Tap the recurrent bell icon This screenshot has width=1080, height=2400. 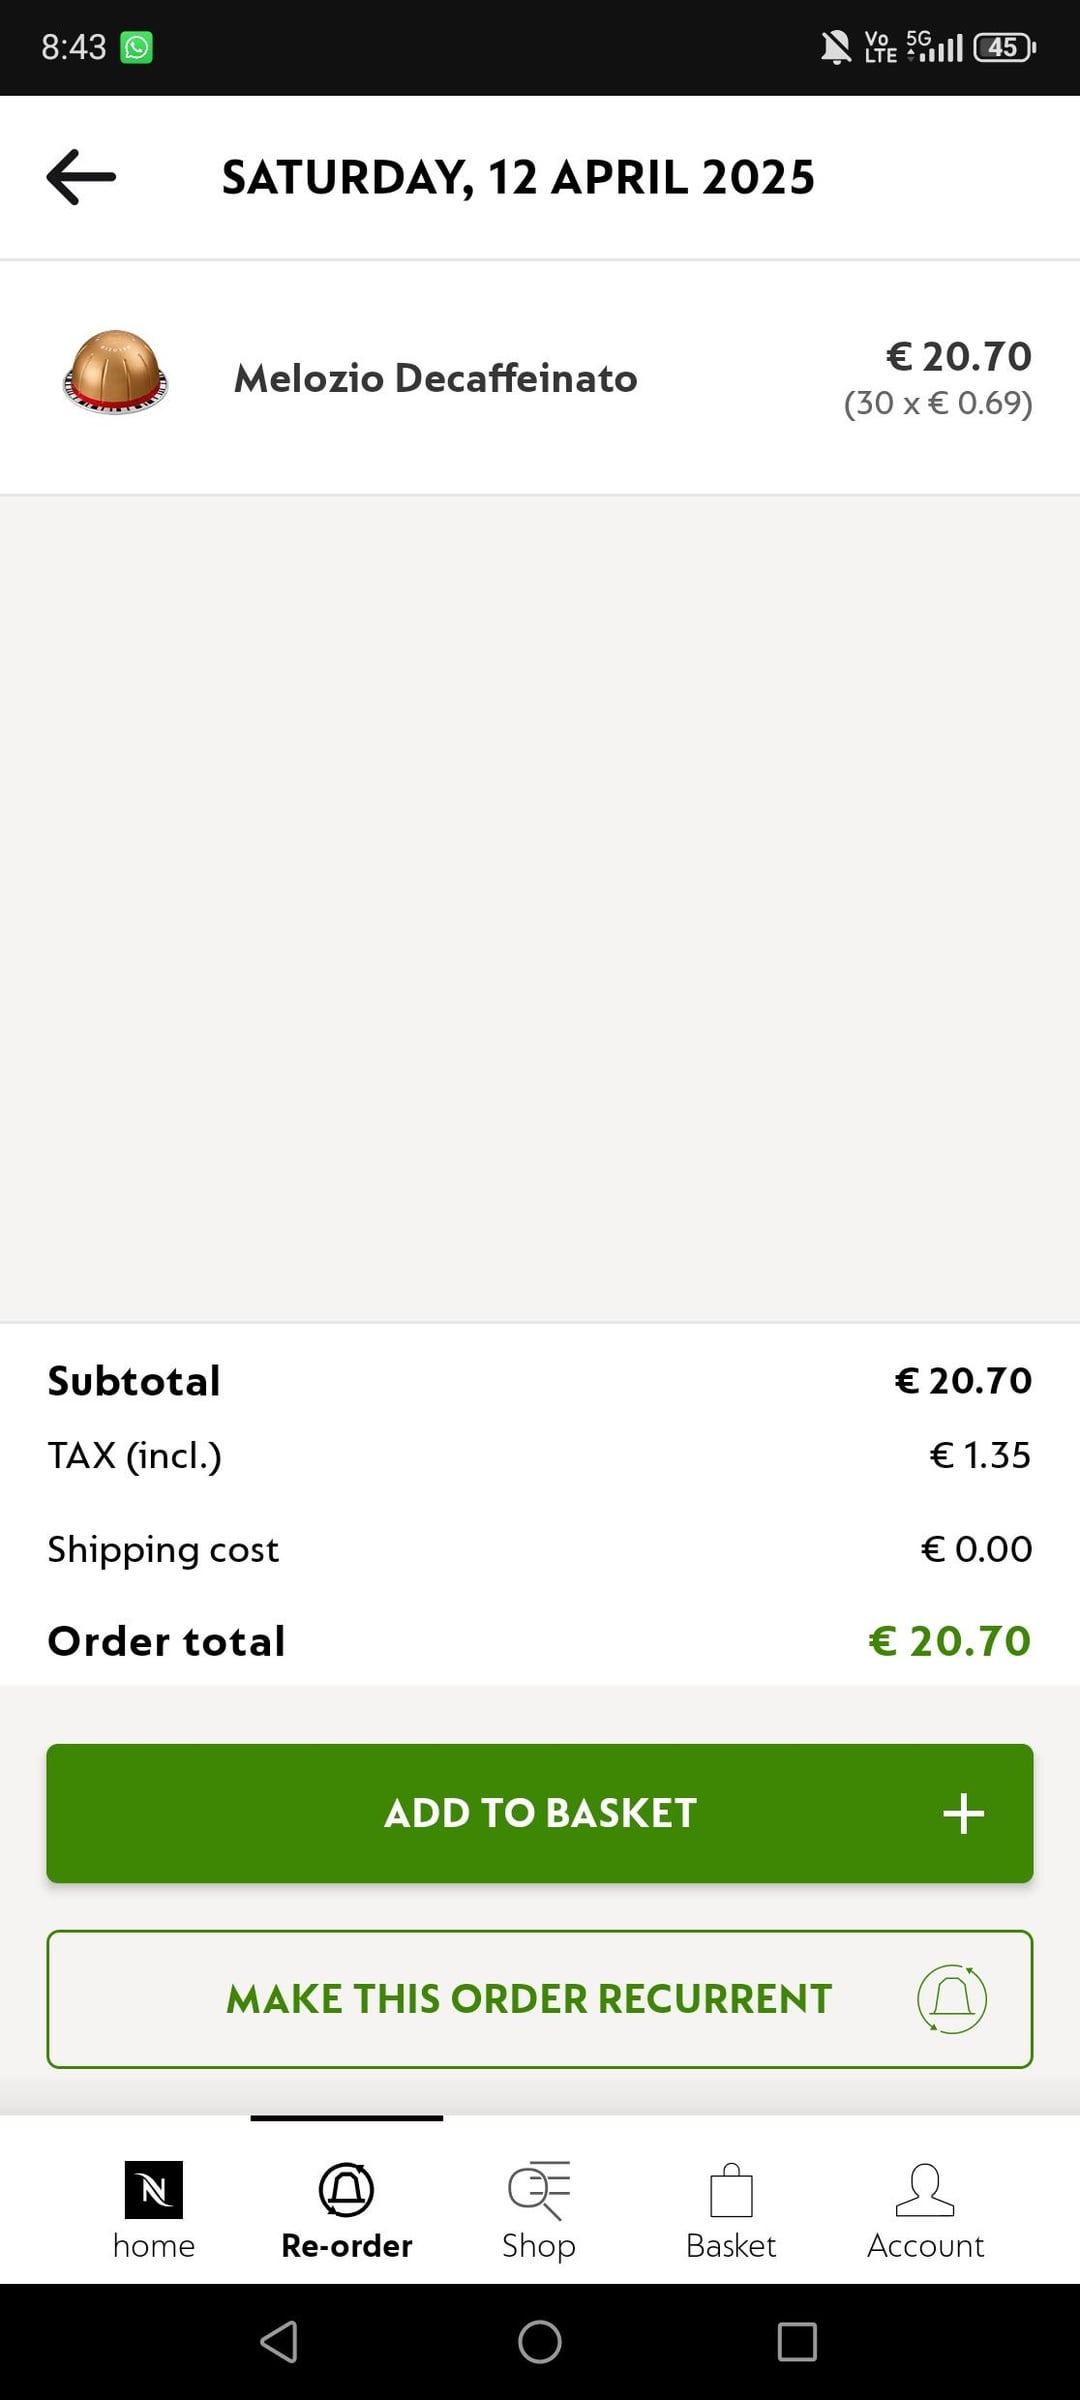point(952,1999)
